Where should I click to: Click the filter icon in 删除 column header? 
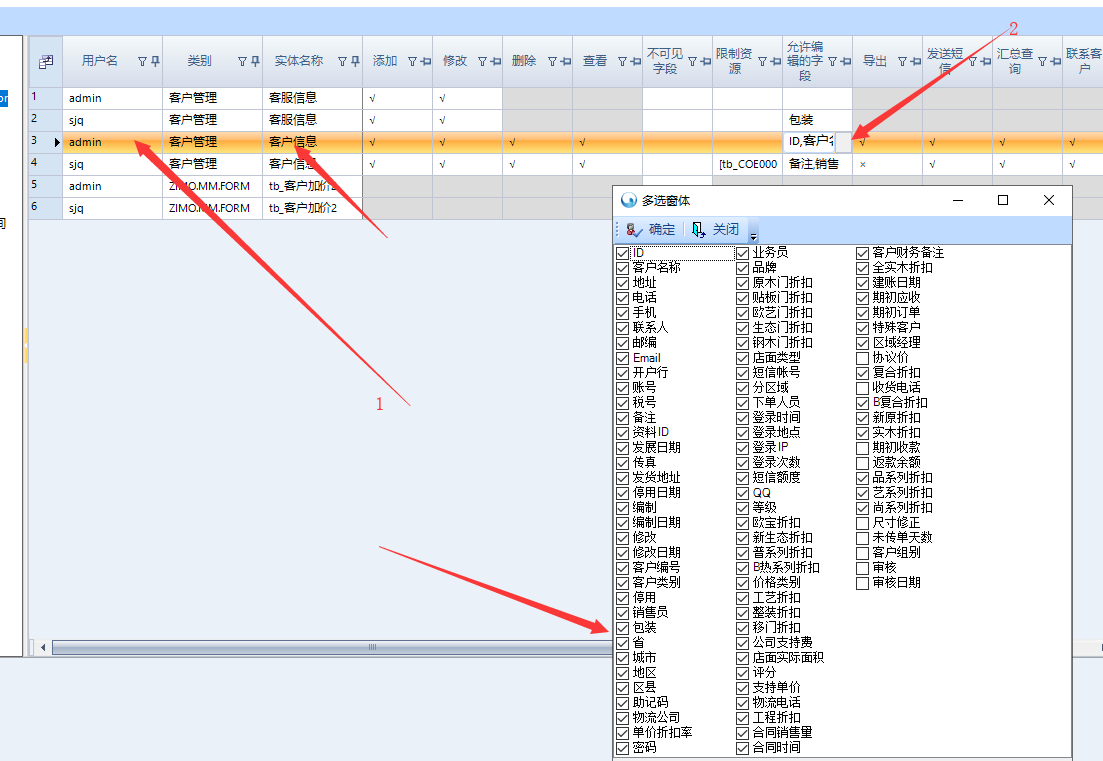tap(552, 62)
